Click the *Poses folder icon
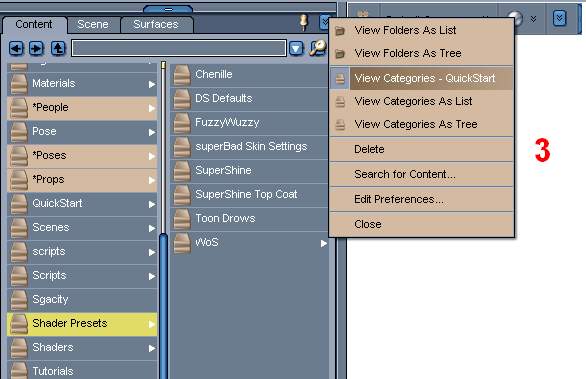The width and height of the screenshot is (586, 379). click(19, 156)
